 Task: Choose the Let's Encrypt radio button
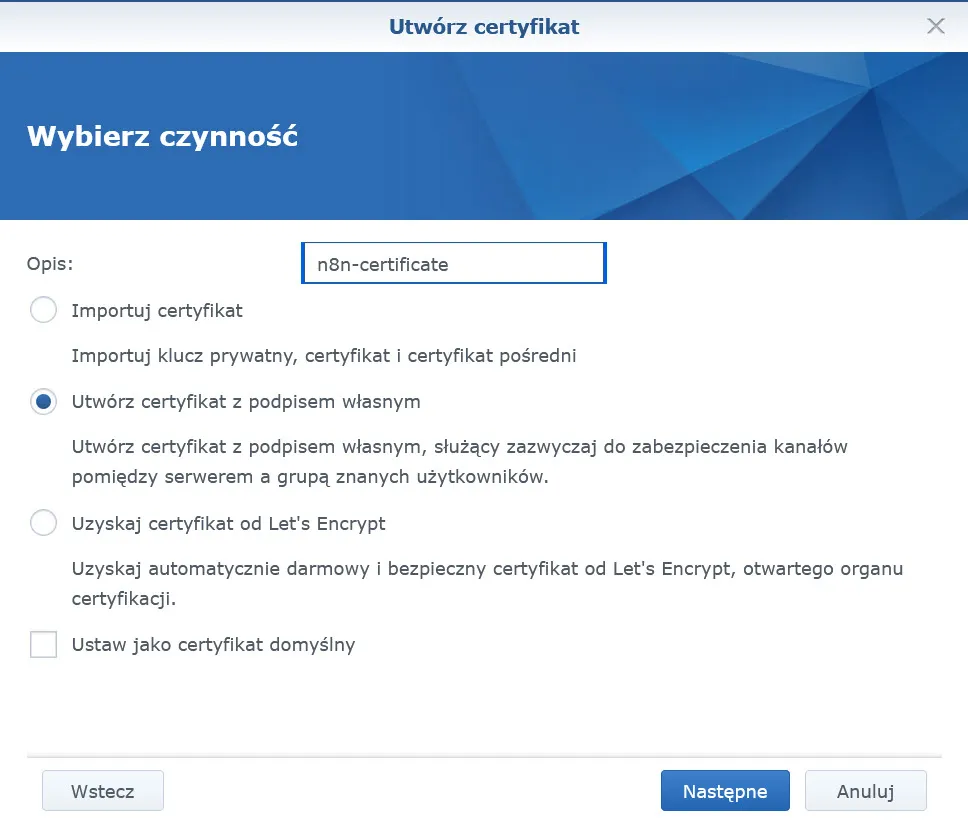point(44,523)
